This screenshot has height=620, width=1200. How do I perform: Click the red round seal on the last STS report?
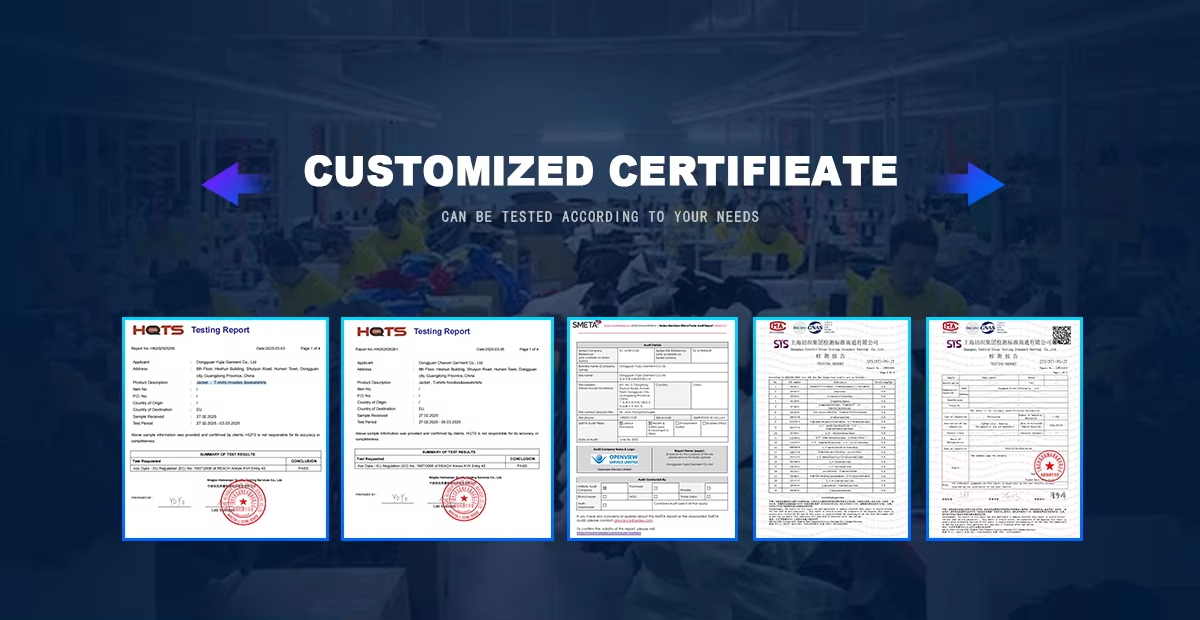1049,466
